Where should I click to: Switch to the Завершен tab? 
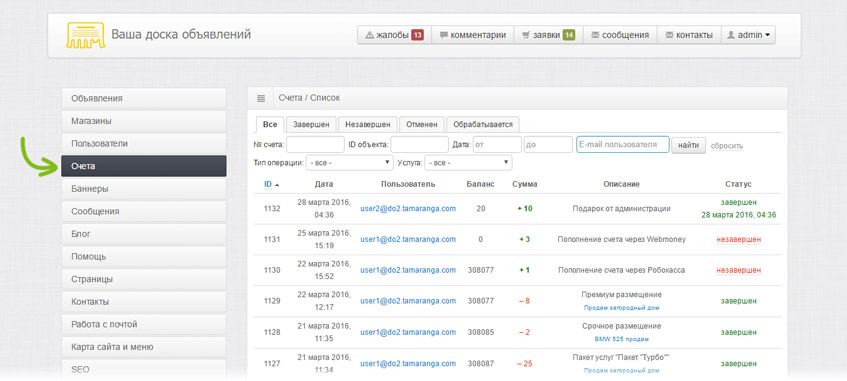tap(311, 124)
